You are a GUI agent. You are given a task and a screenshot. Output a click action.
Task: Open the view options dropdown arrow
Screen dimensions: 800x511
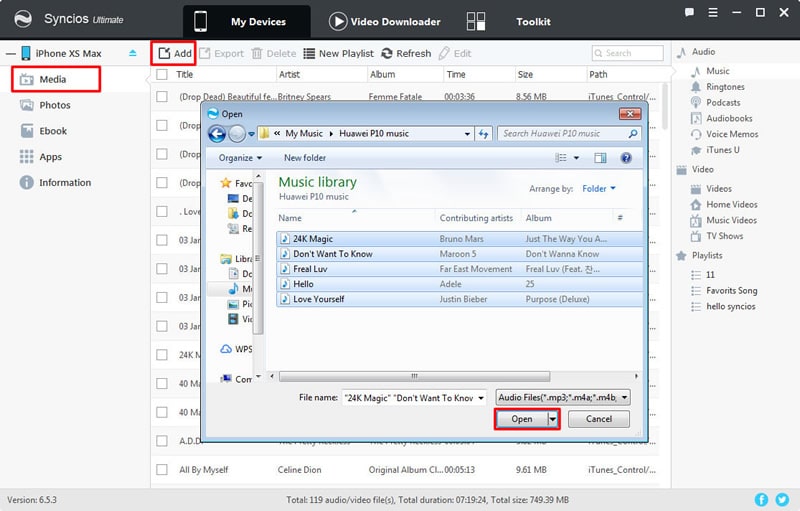click(577, 158)
